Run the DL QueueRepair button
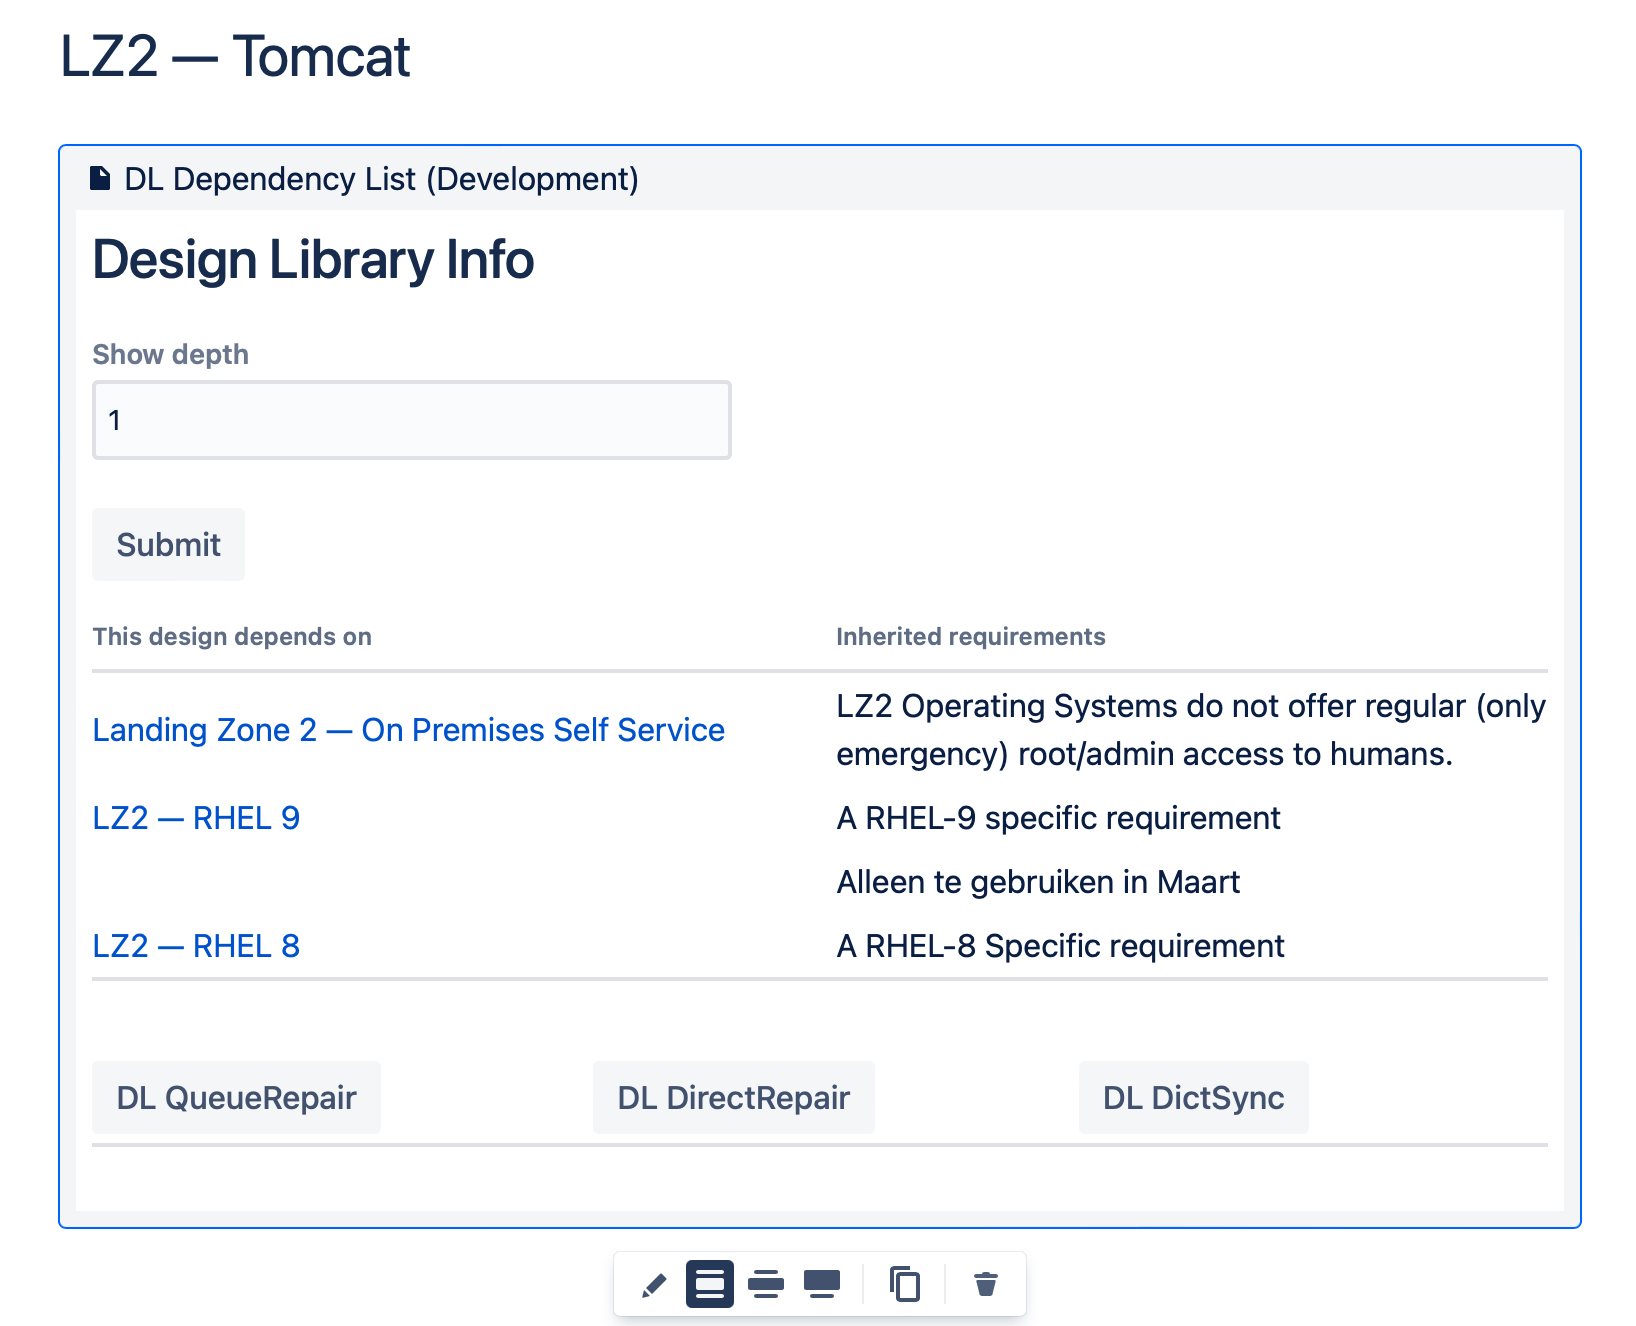The width and height of the screenshot is (1636, 1326). pos(236,1098)
